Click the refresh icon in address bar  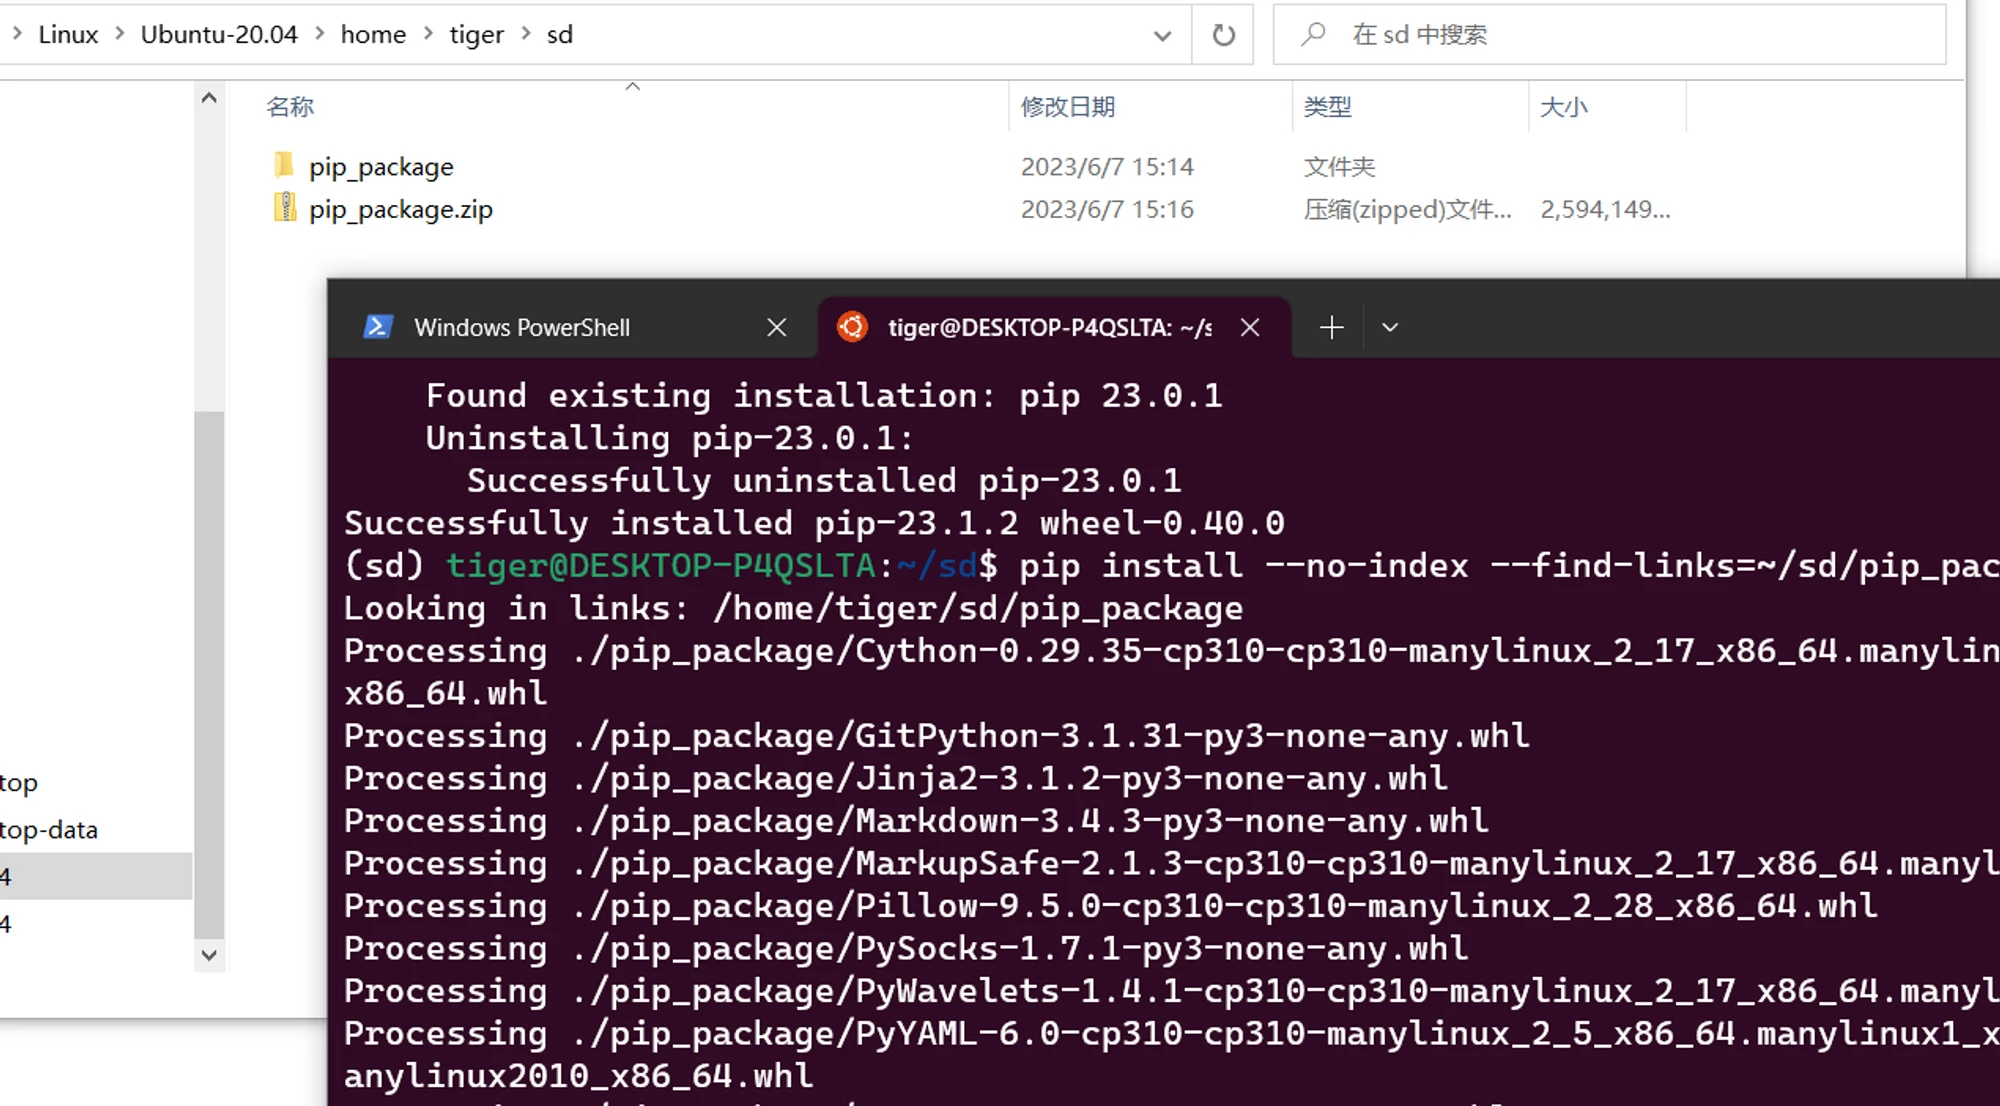pos(1223,35)
